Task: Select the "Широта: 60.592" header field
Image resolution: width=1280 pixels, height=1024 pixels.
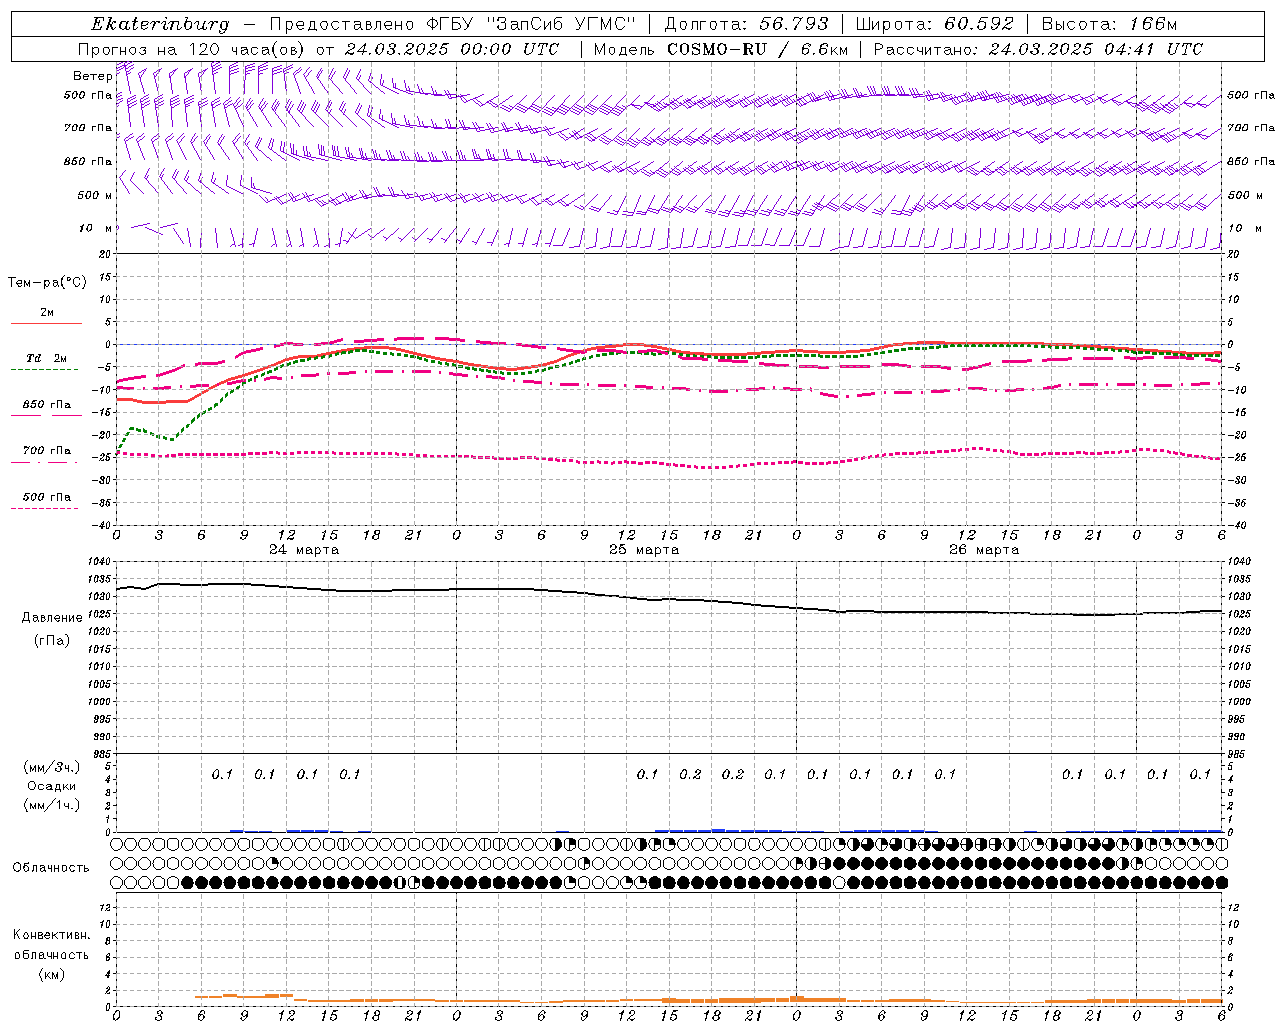Action: point(935,24)
